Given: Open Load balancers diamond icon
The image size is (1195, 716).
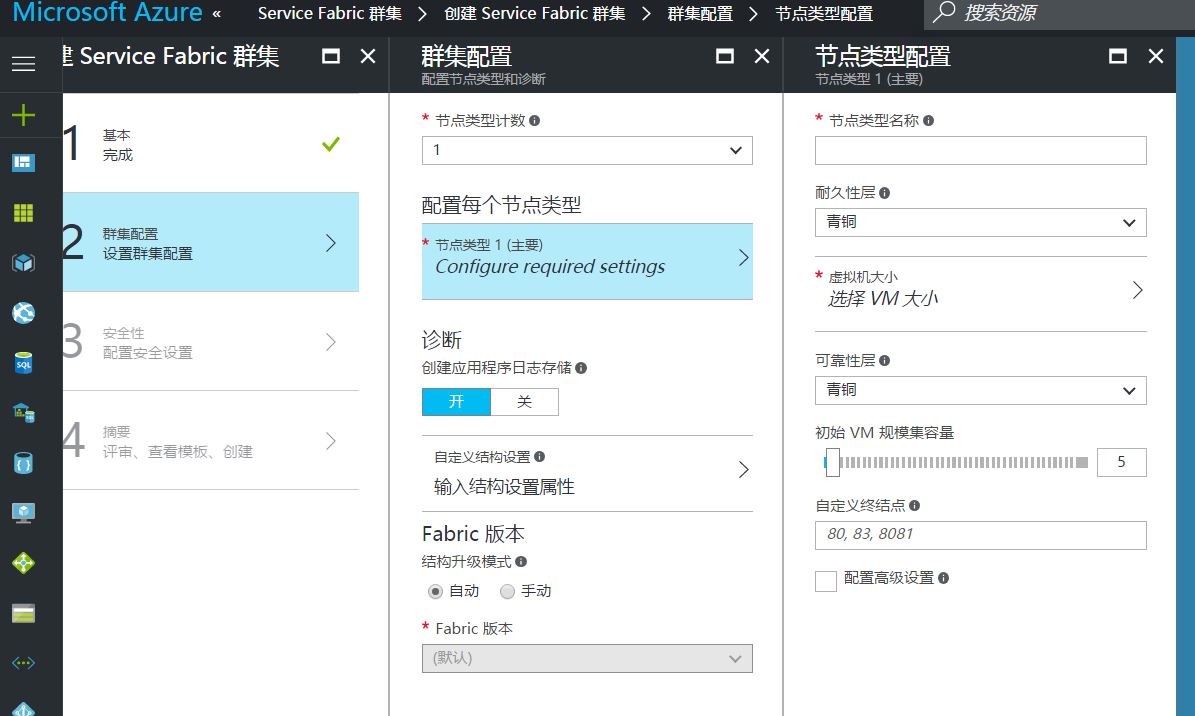Looking at the screenshot, I should click(24, 563).
